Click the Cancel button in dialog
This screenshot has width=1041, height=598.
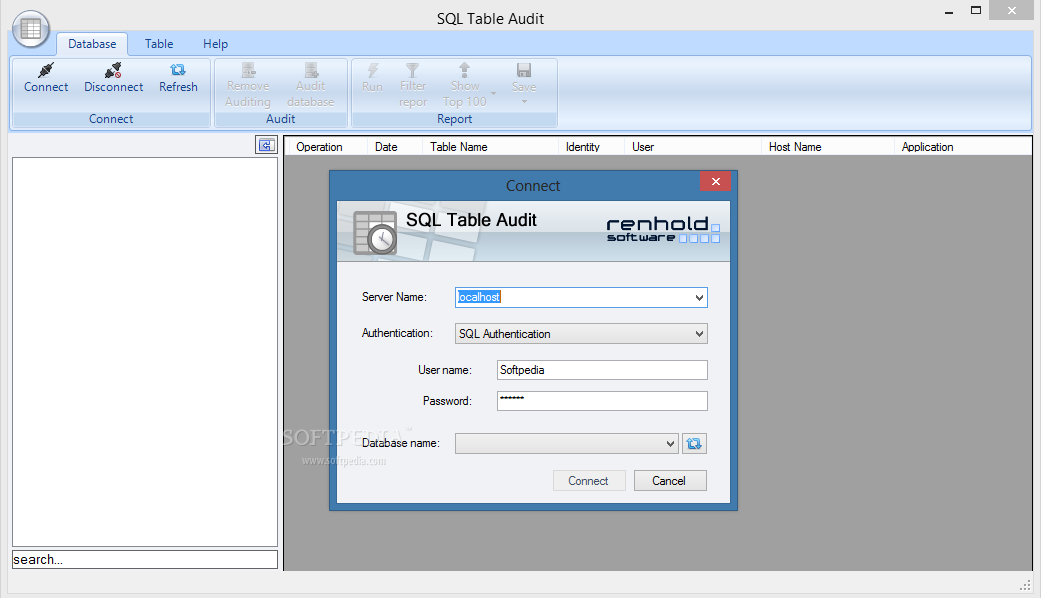pyautogui.click(x=670, y=481)
